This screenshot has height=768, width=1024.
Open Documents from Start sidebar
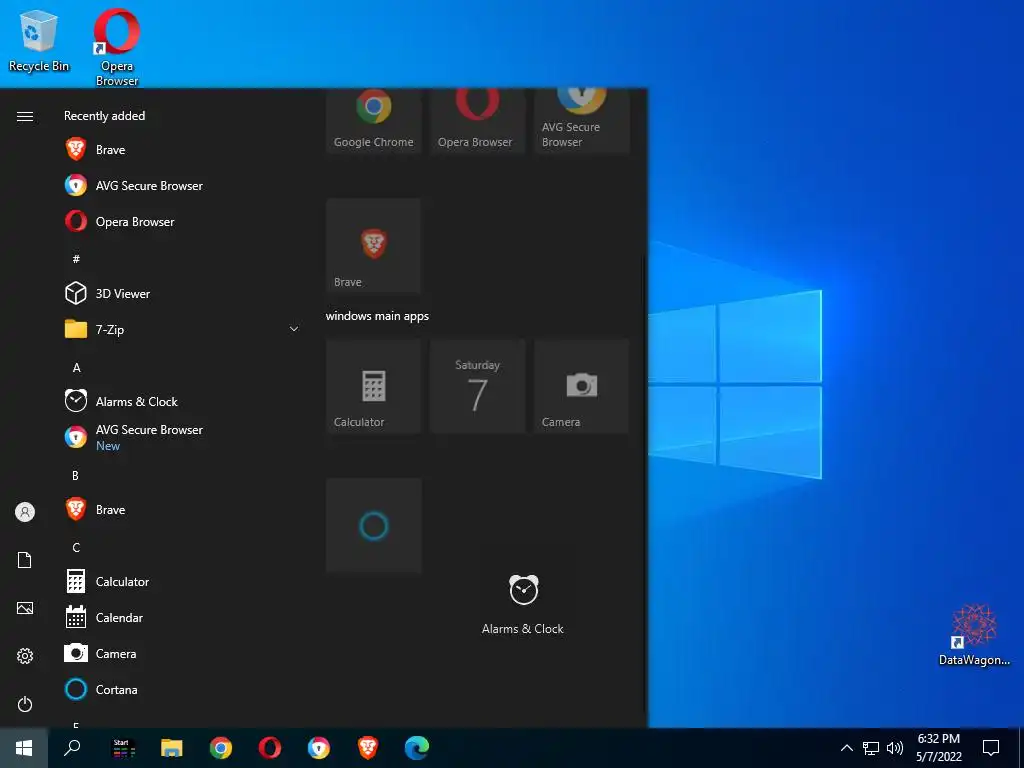click(25, 560)
